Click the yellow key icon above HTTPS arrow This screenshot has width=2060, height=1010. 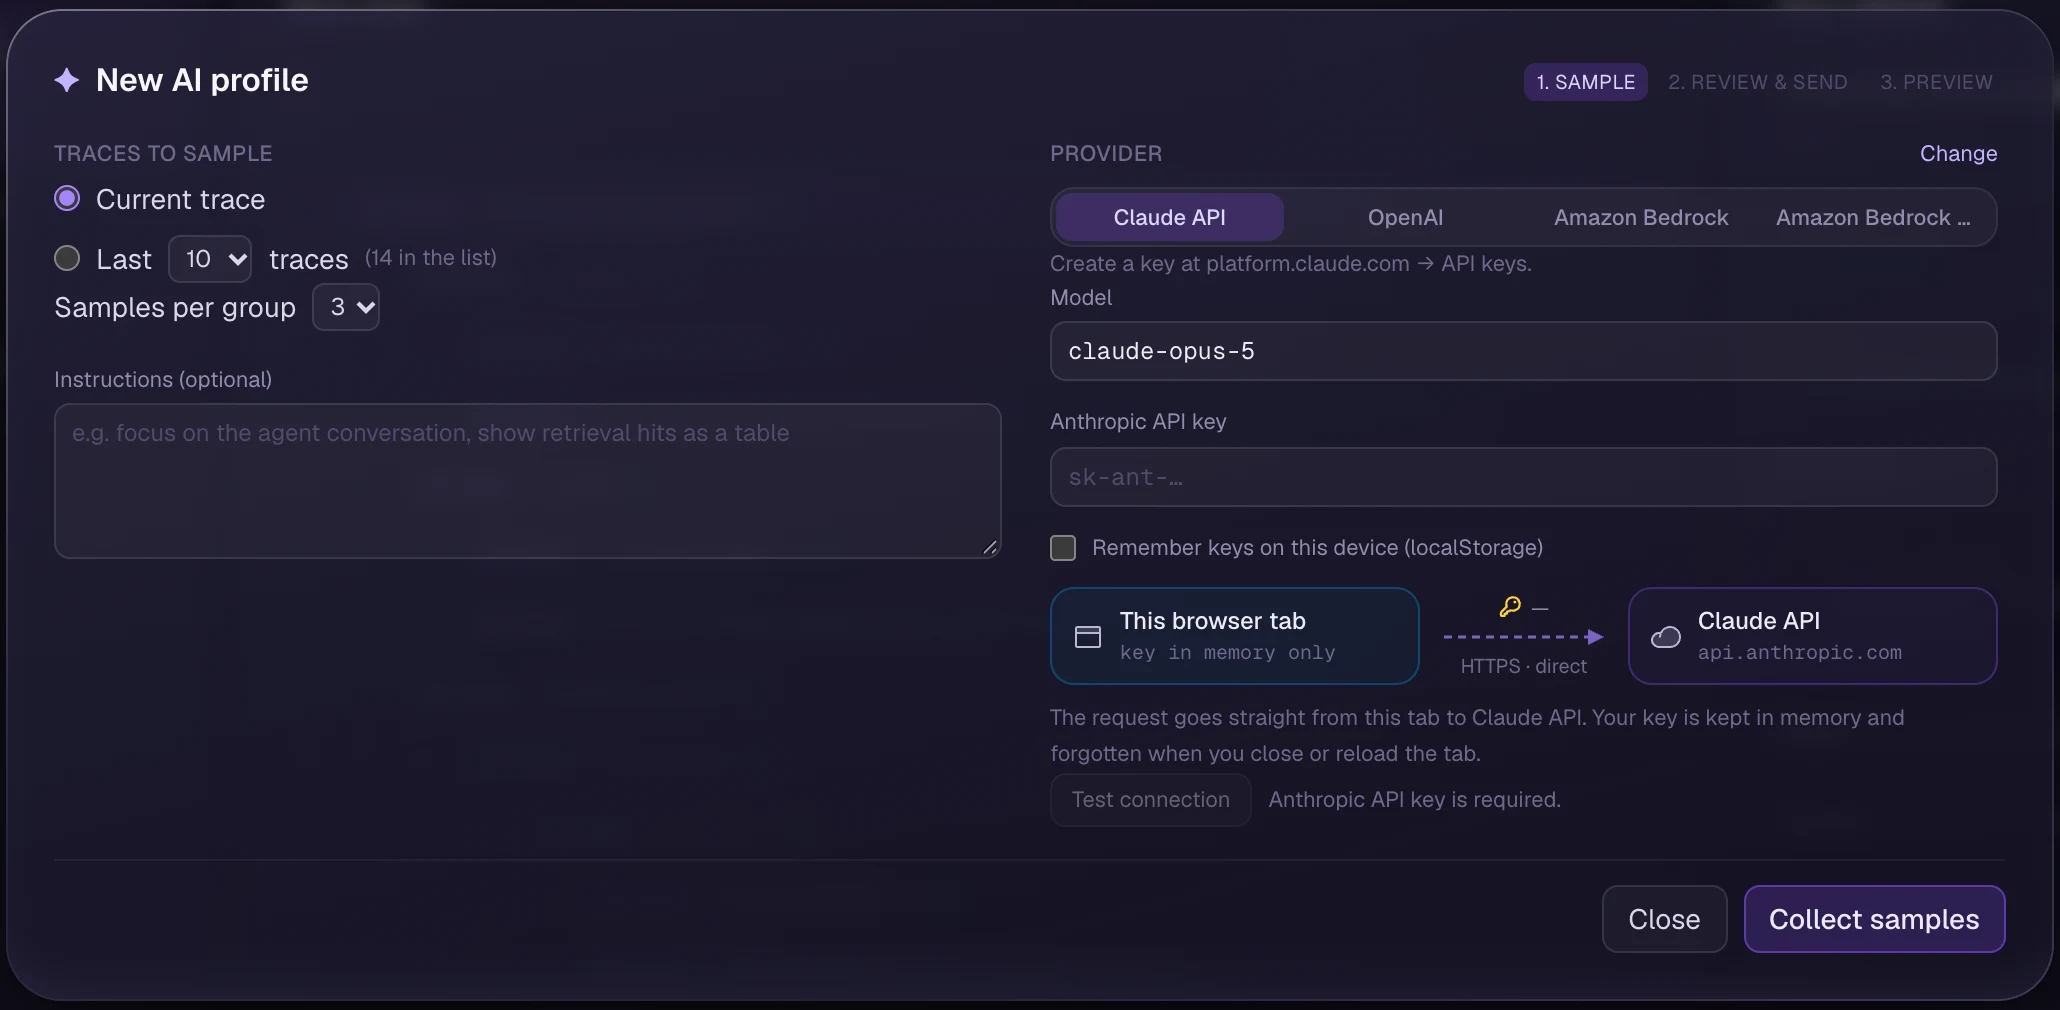click(1510, 606)
